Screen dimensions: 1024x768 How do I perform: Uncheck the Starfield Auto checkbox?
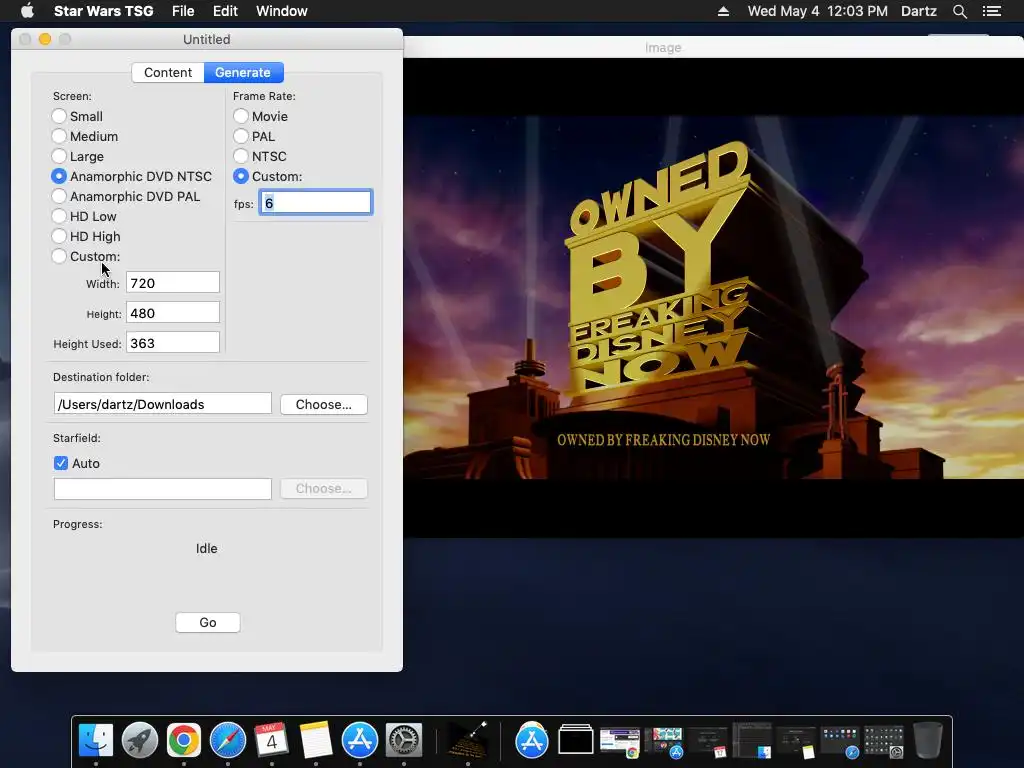(x=61, y=463)
